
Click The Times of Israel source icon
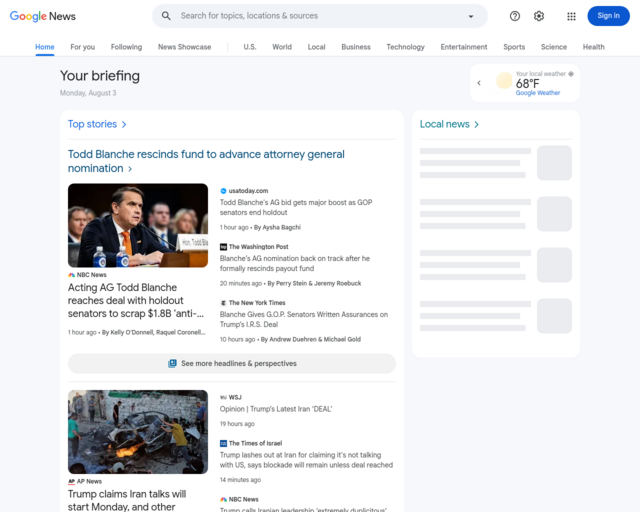click(x=223, y=443)
